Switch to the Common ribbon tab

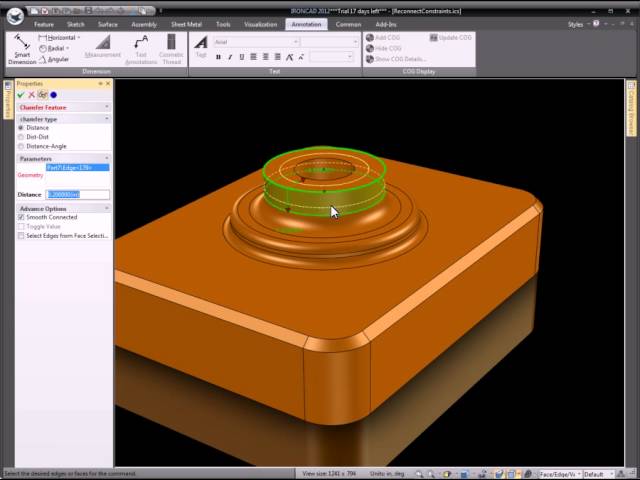(x=348, y=24)
